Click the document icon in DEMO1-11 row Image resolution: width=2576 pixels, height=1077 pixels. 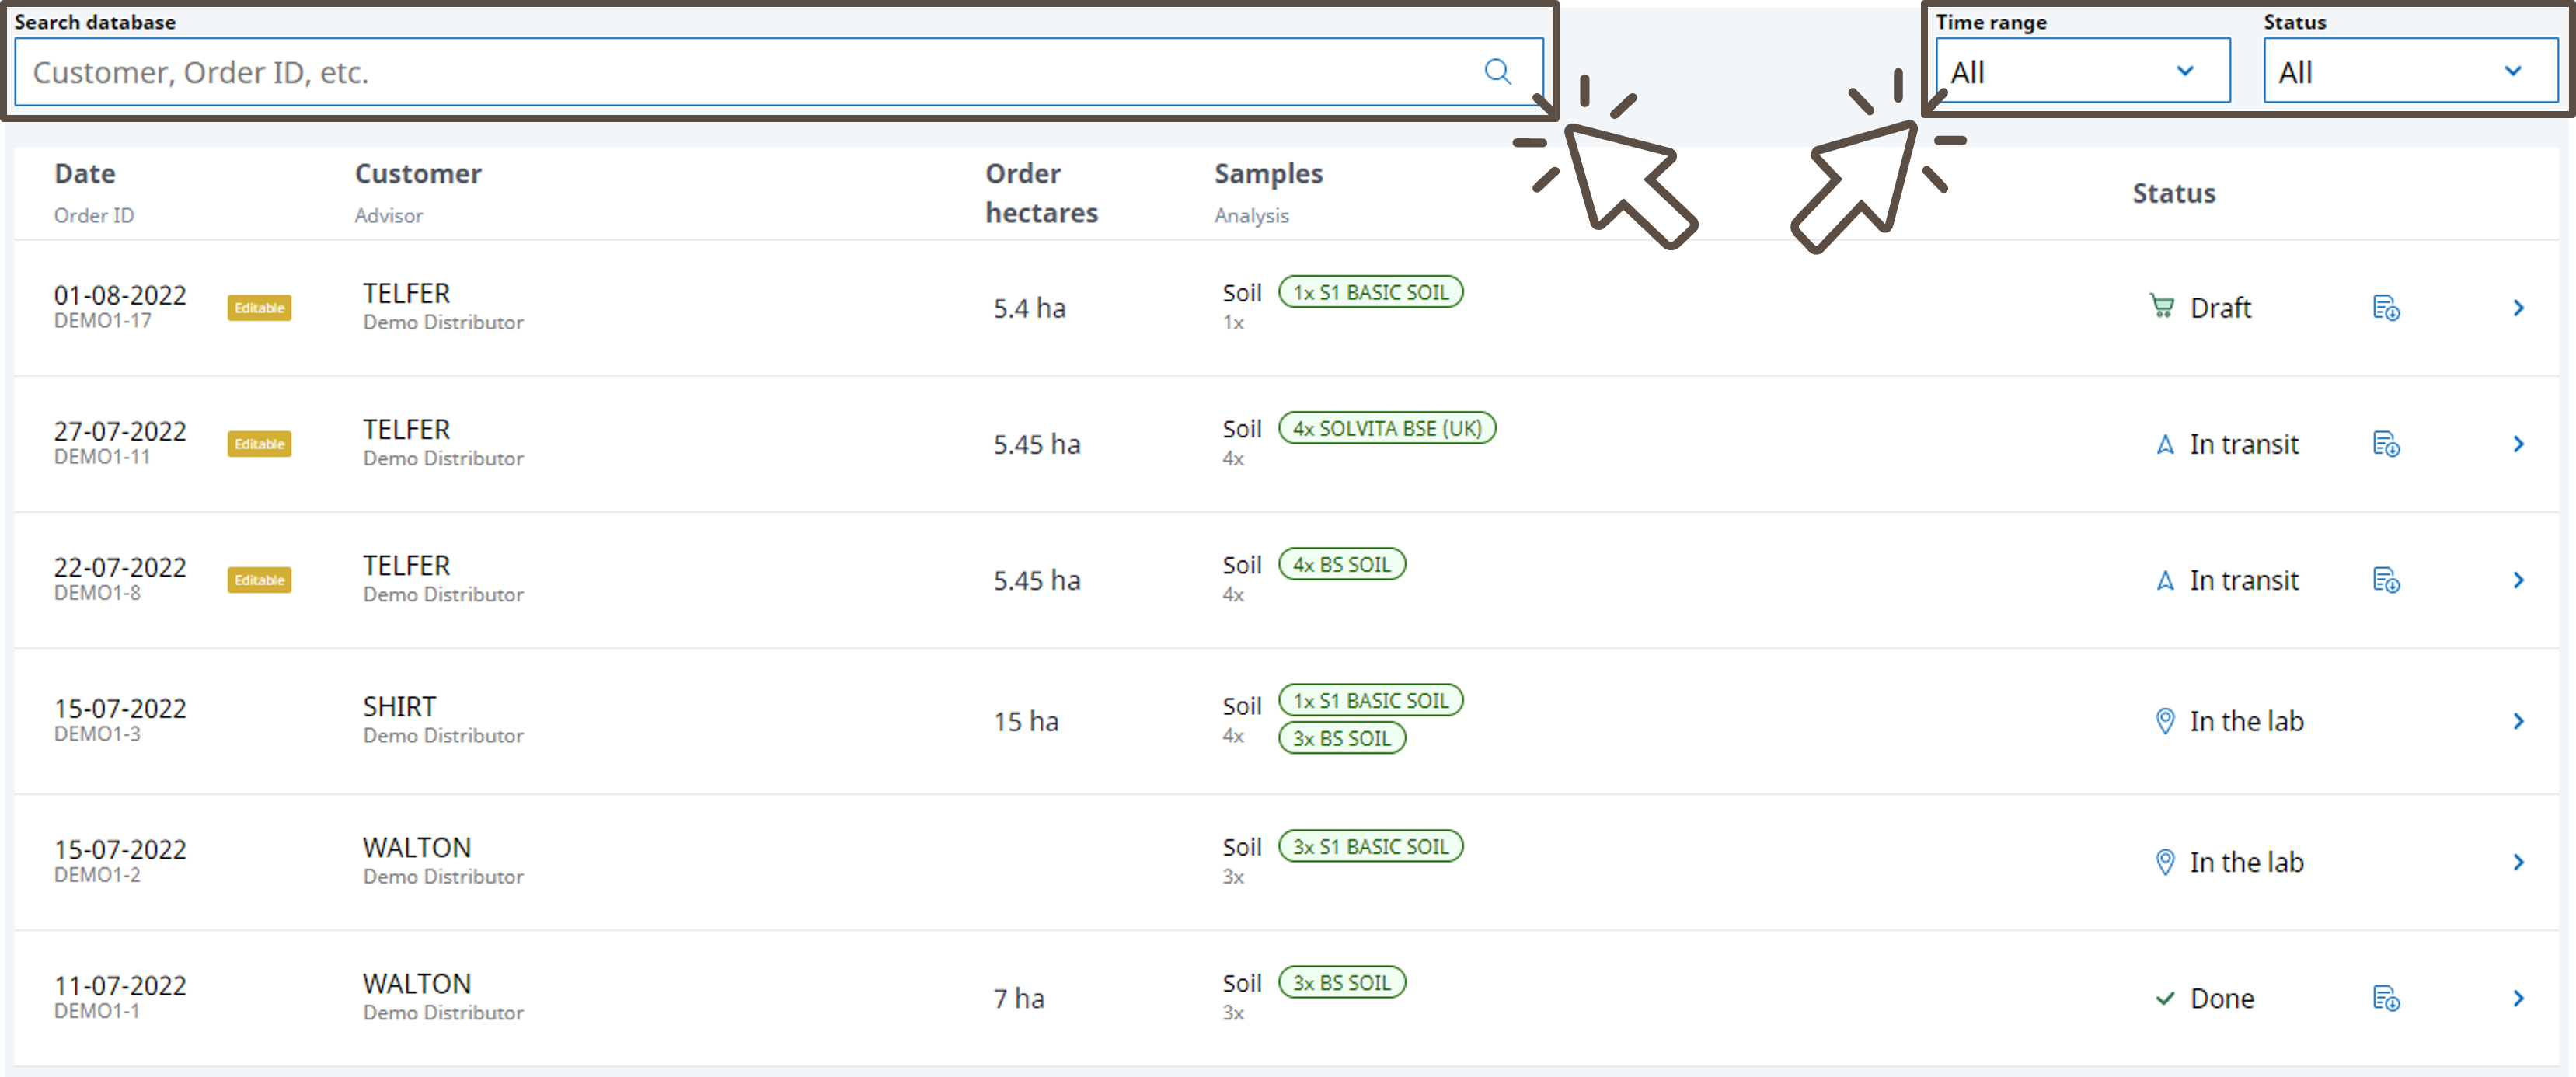click(2385, 444)
